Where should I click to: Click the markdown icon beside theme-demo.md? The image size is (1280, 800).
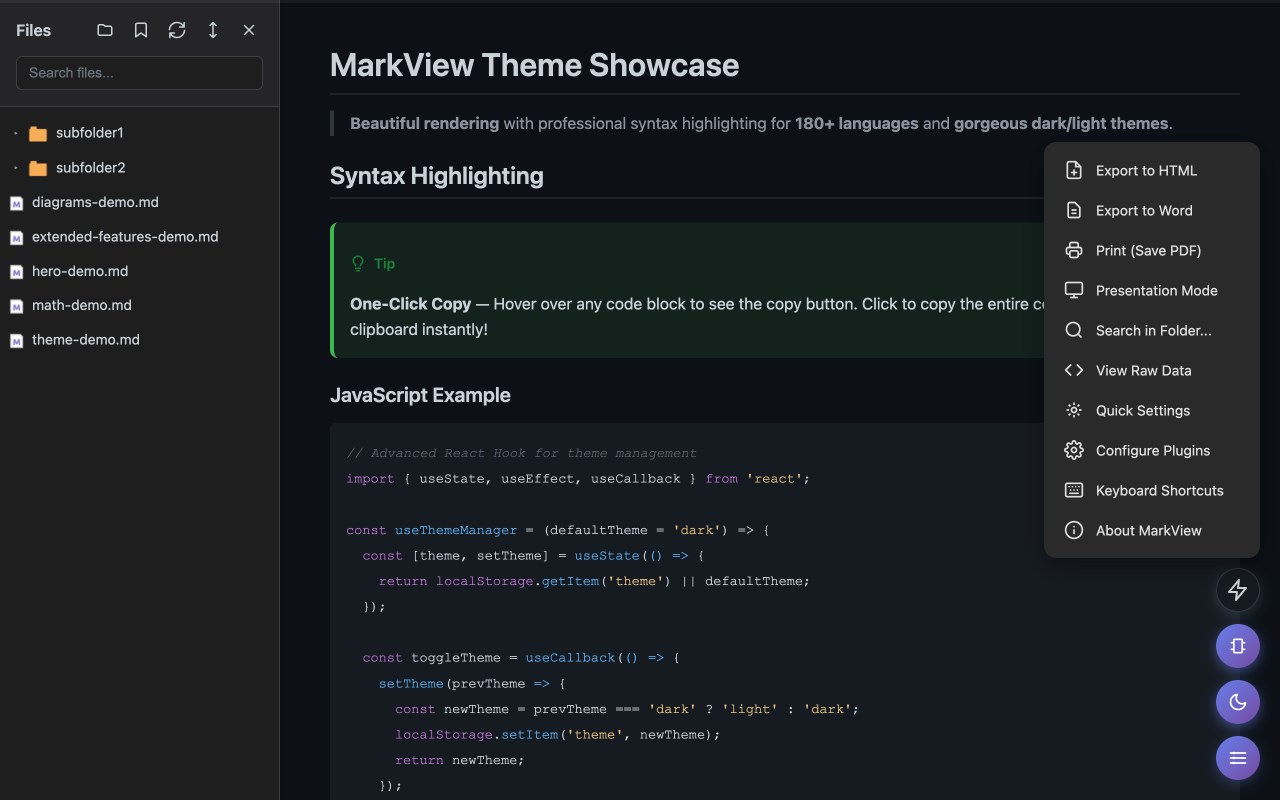(16, 341)
